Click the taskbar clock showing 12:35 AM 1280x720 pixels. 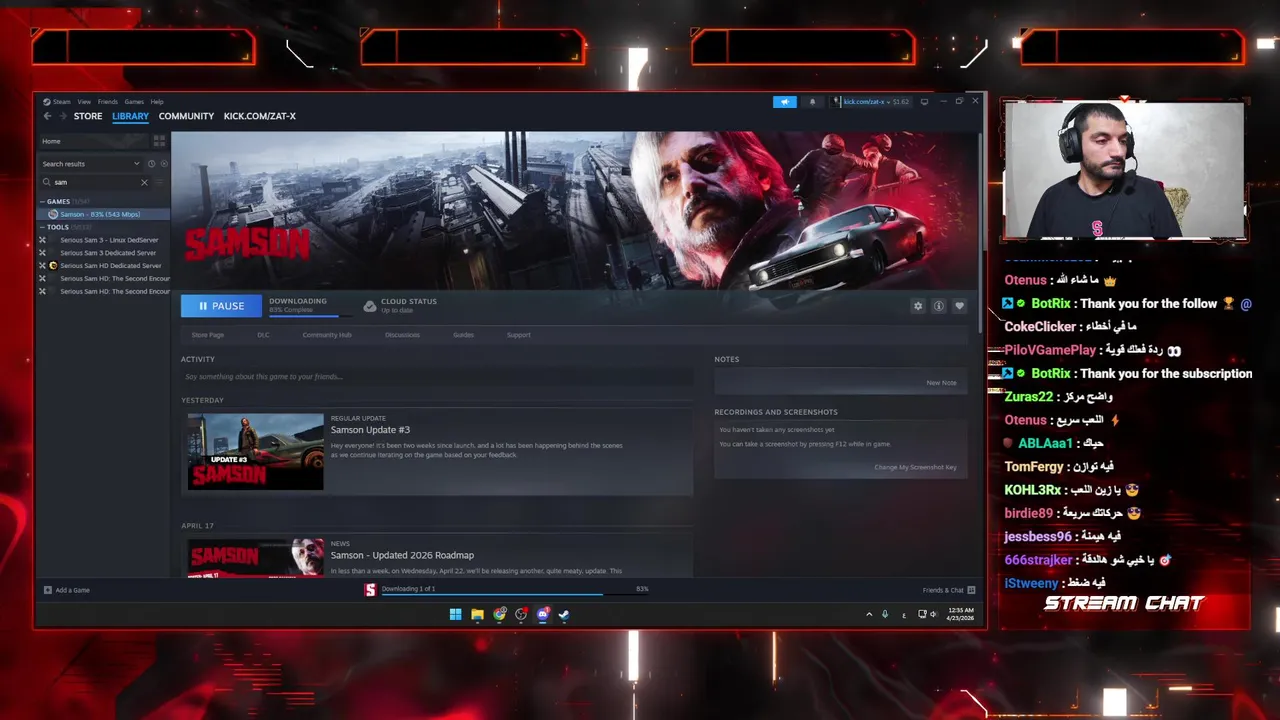point(960,615)
